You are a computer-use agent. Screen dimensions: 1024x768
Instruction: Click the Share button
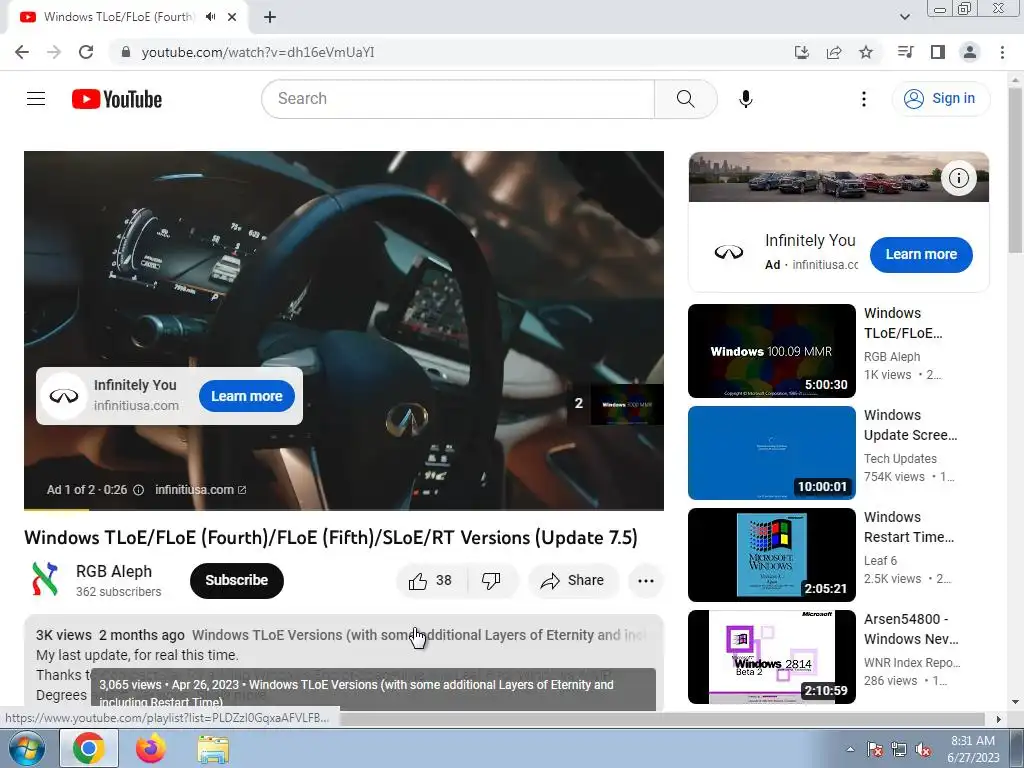coord(573,581)
